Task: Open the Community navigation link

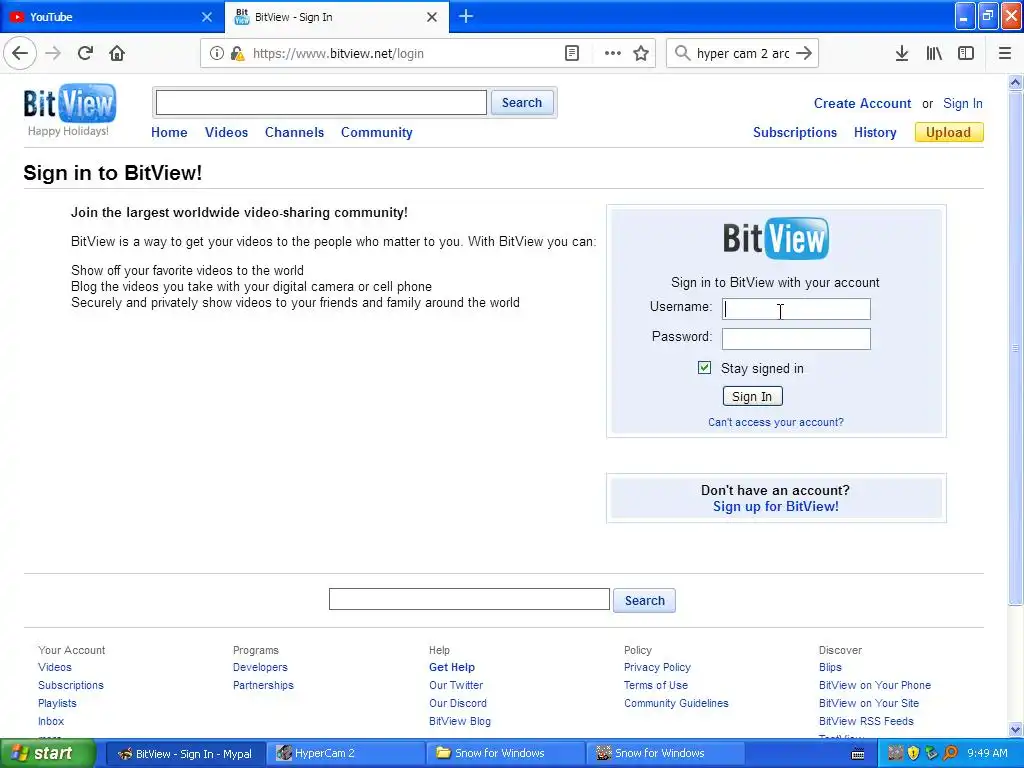Action: (x=377, y=133)
